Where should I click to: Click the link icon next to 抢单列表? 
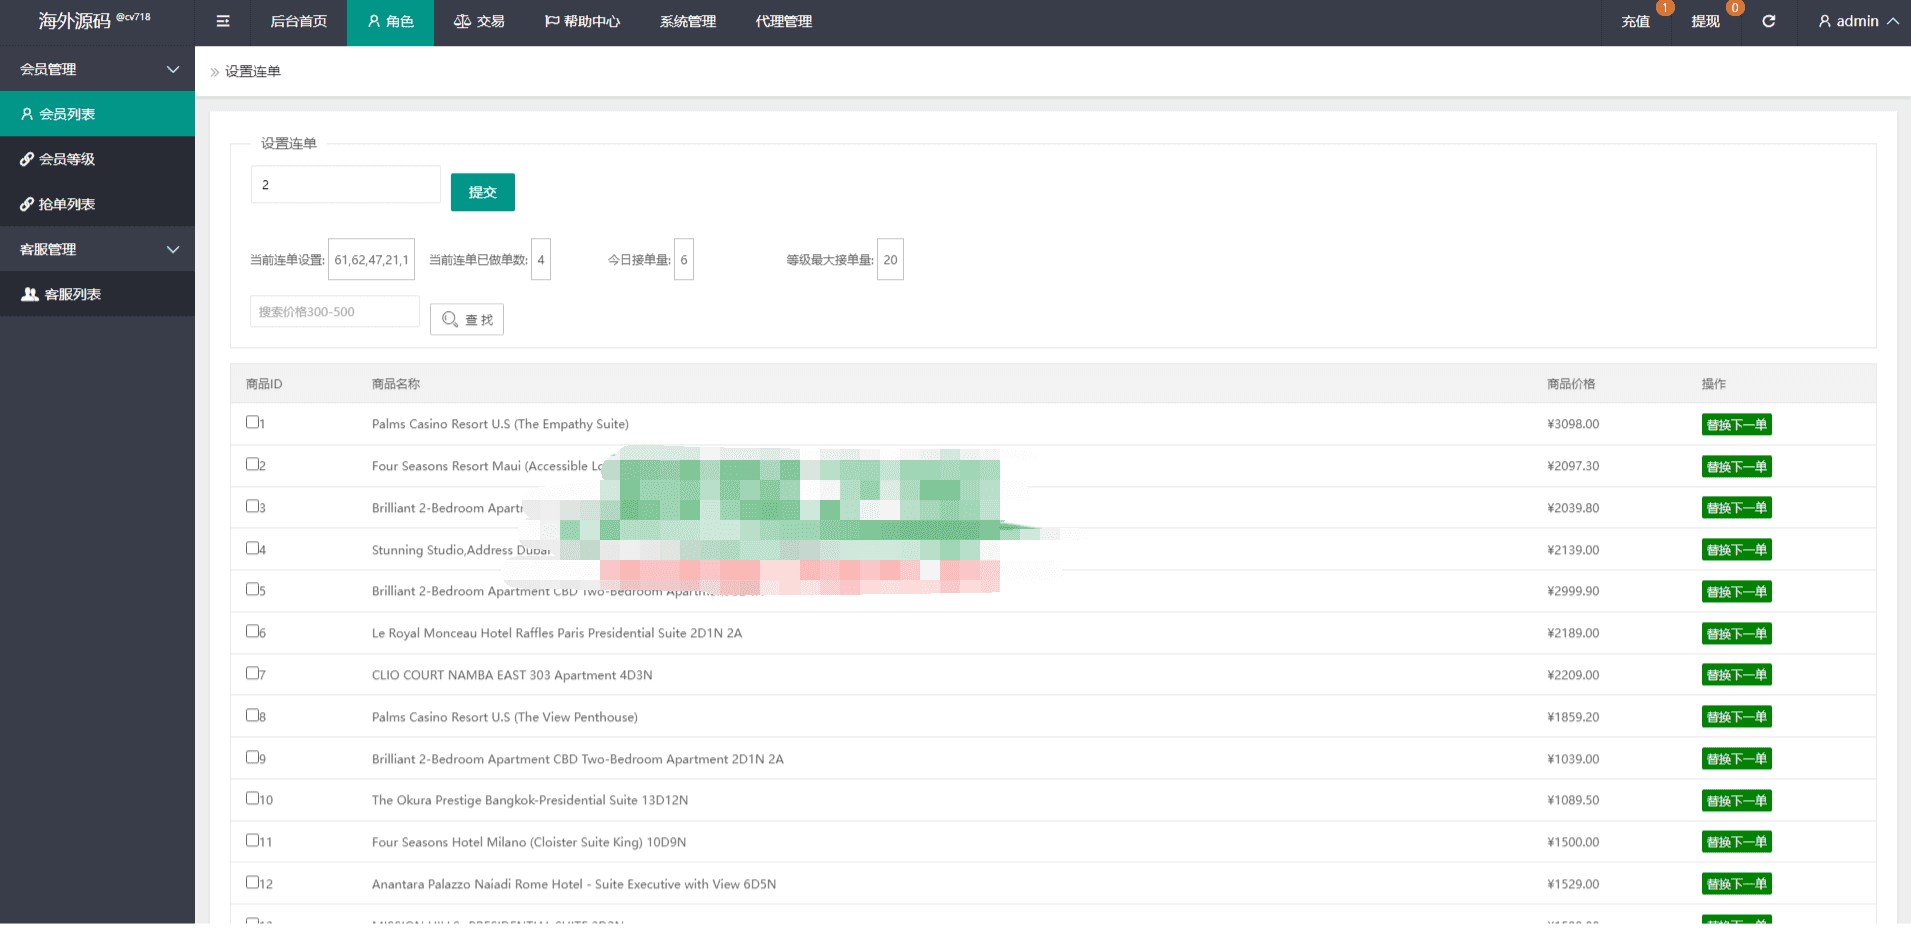27,204
